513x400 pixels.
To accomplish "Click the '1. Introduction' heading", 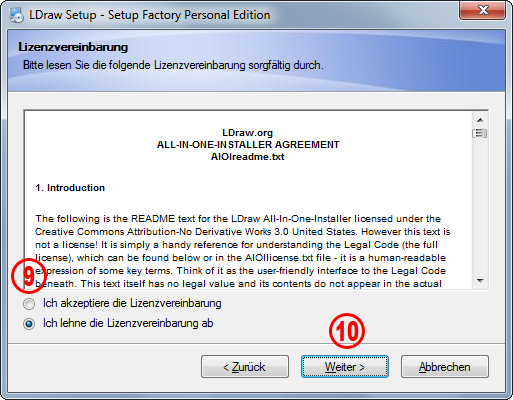I will [x=70, y=188].
